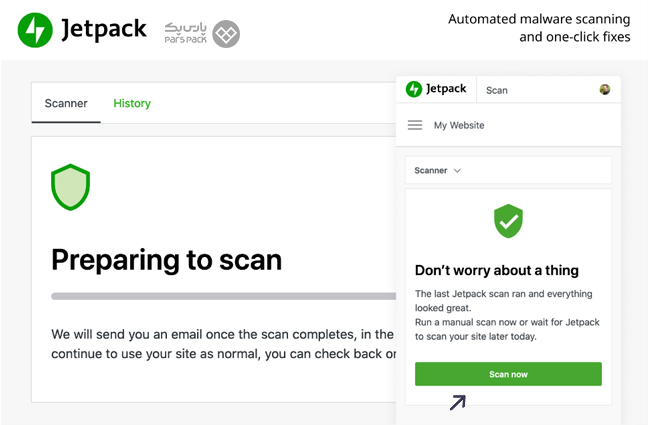This screenshot has width=648, height=425.
Task: Click the small Jetpack logo in side panel
Action: (414, 89)
